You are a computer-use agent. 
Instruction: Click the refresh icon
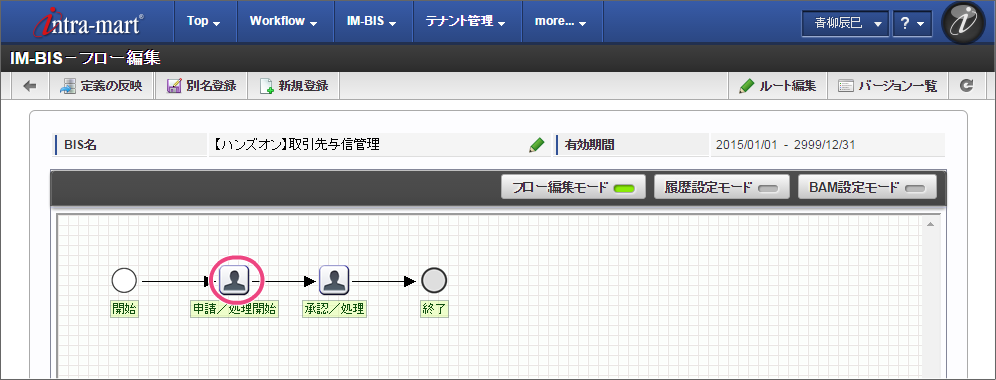click(967, 86)
